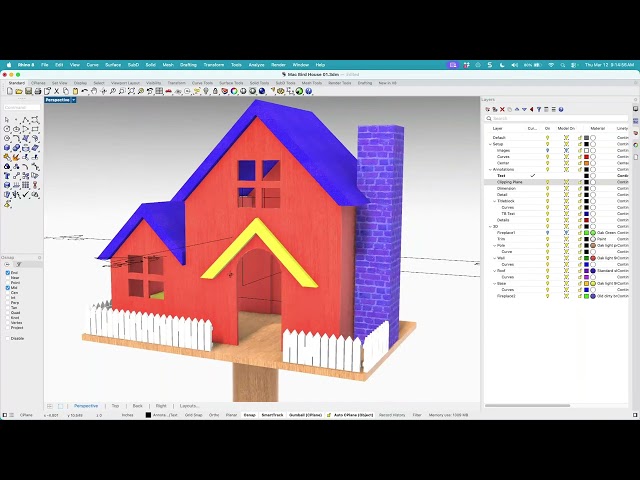Click the blue Help question icon in toolbar
640x480 pixels.
click(309, 91)
